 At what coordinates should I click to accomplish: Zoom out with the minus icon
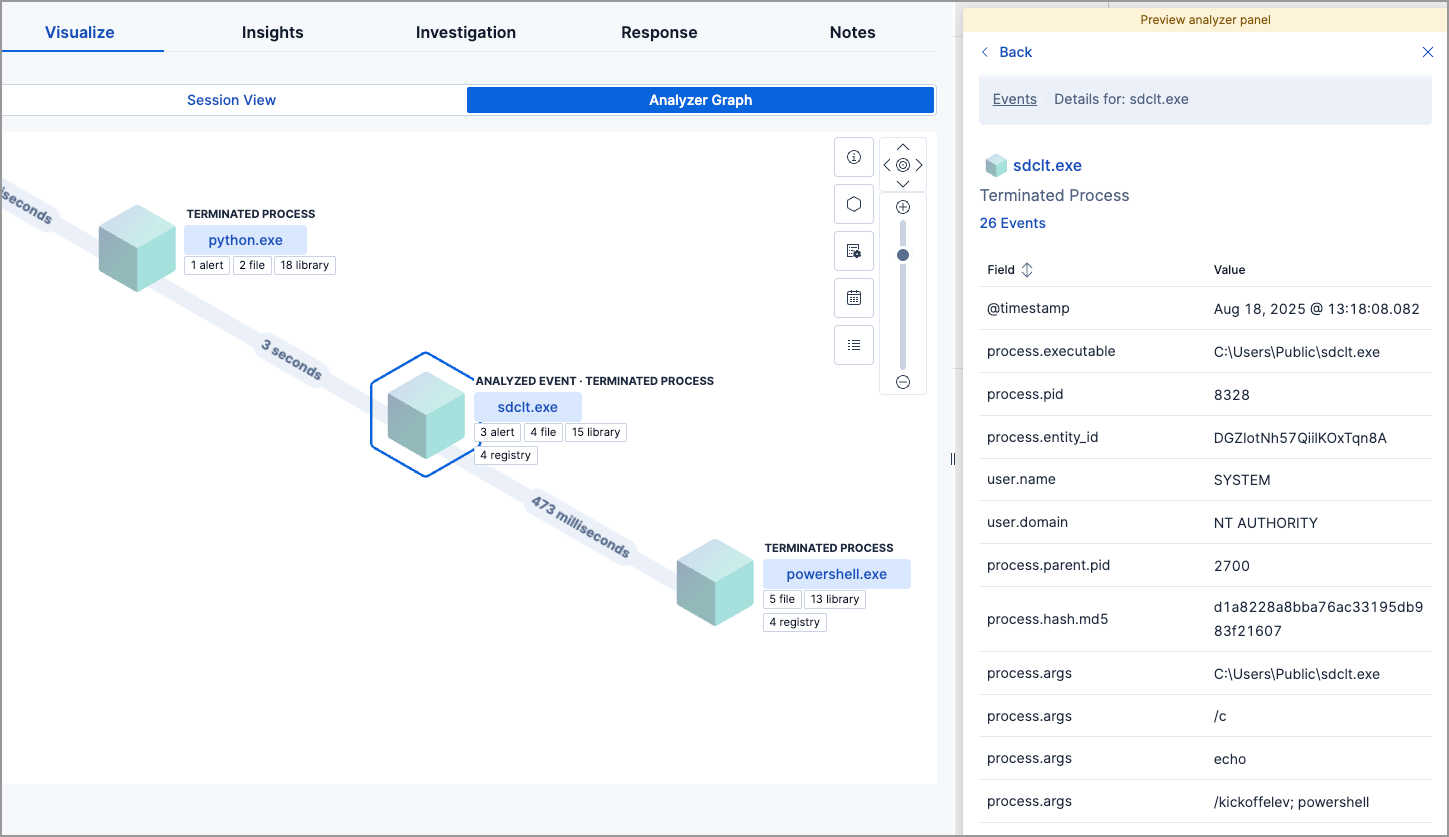click(902, 382)
